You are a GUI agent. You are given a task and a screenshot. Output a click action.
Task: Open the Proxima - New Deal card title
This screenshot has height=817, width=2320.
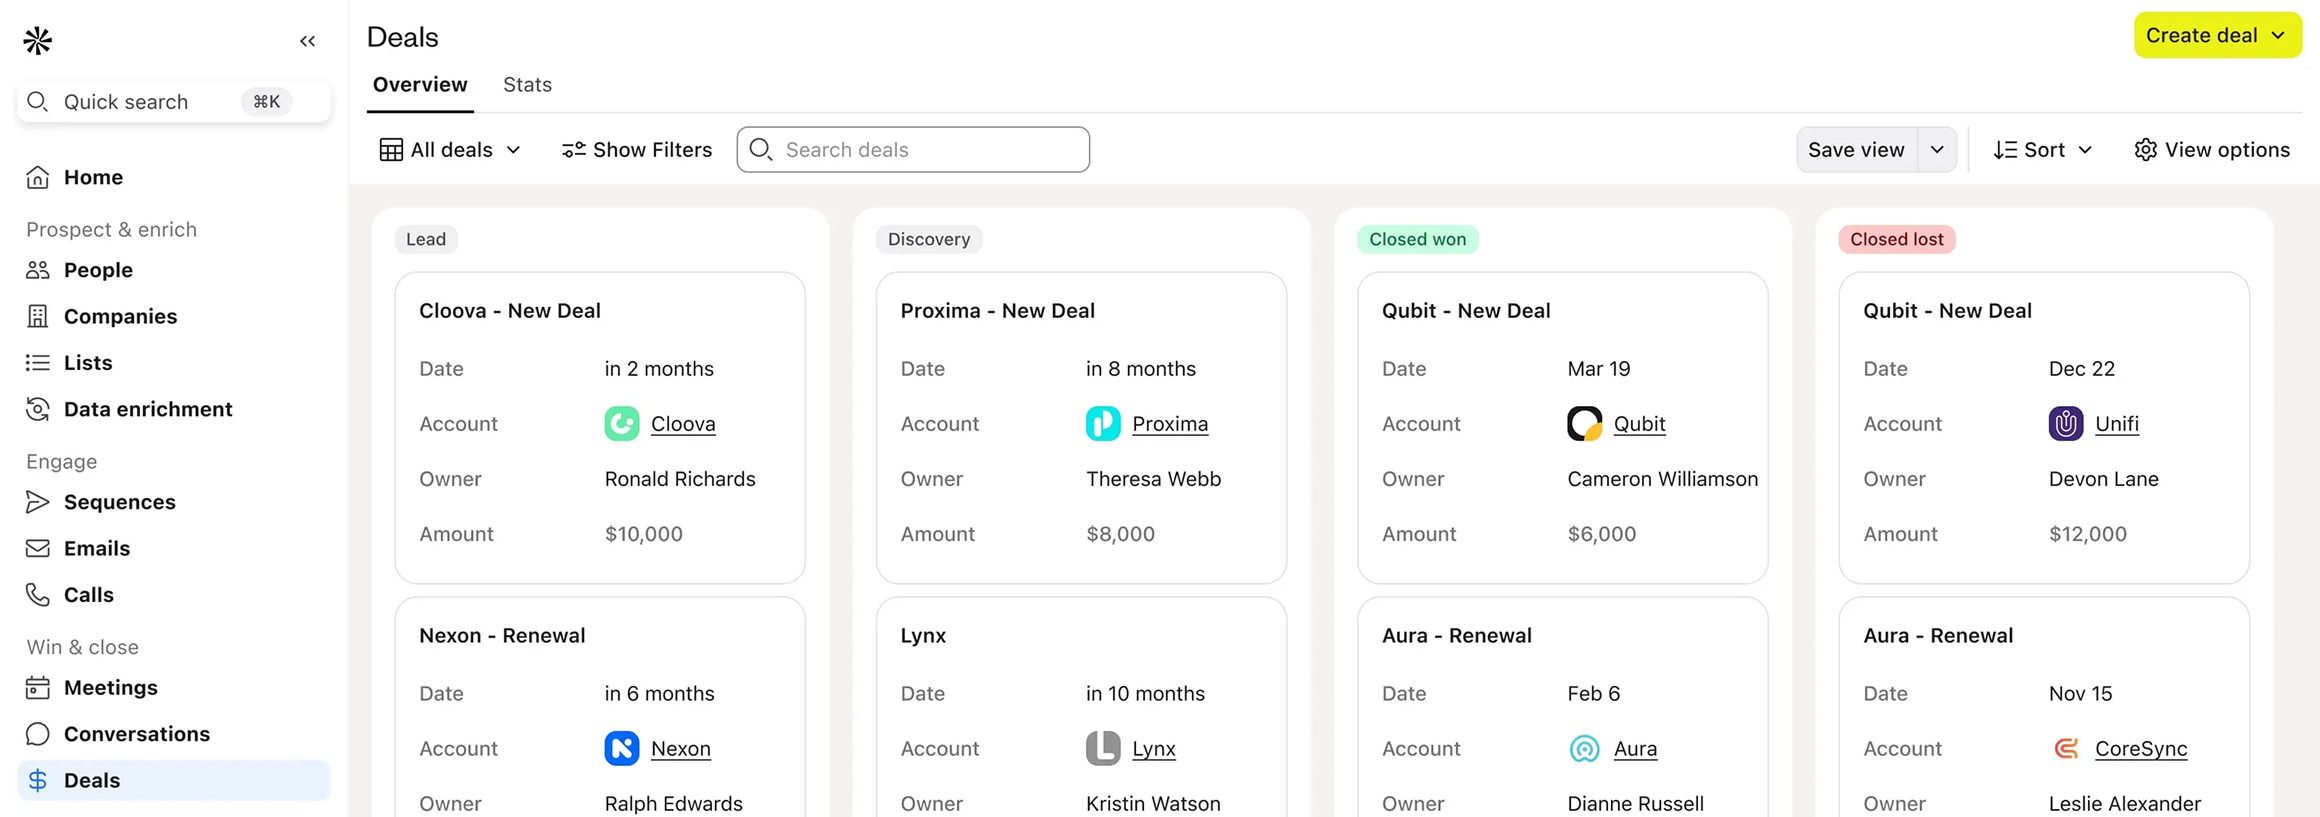[x=998, y=311]
